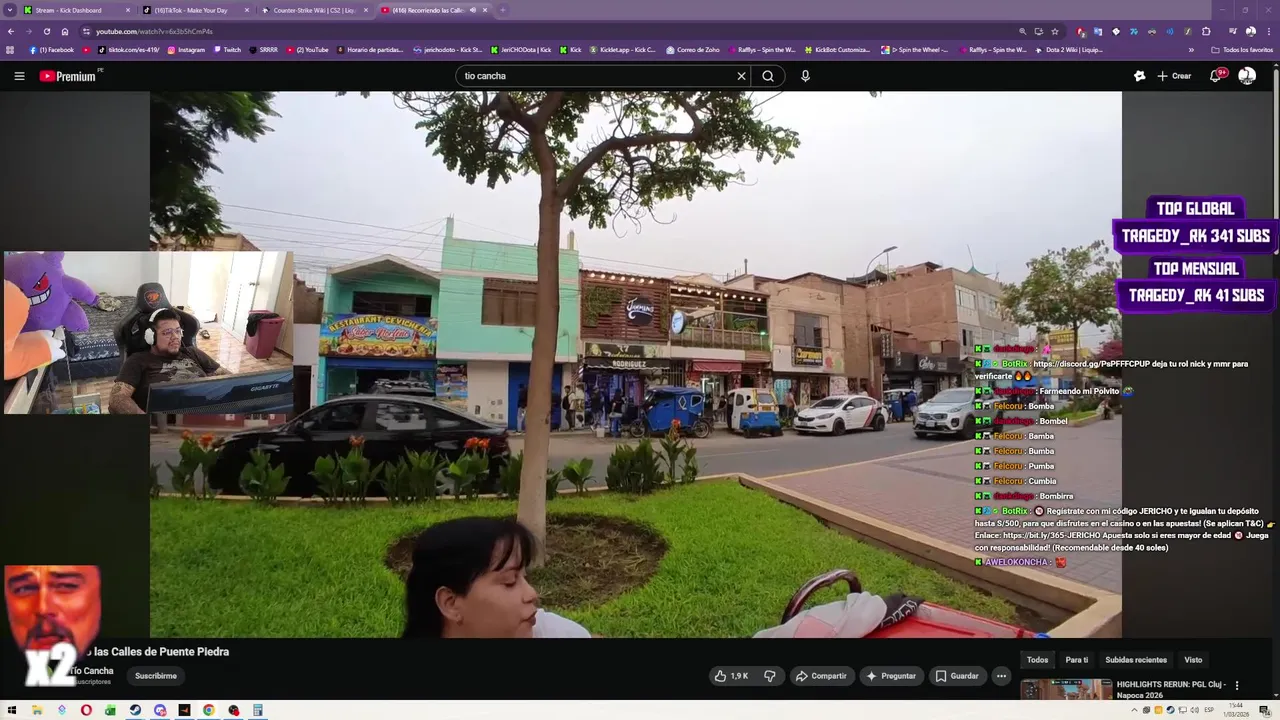Open zoom magnifier in address bar
Viewport: 1280px width, 720px height.
pos(1022,31)
